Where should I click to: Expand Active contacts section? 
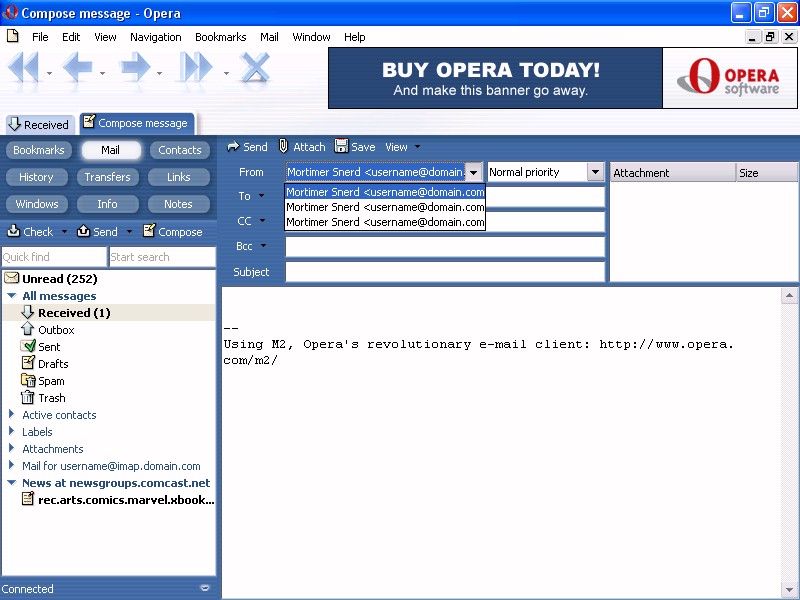[11, 414]
